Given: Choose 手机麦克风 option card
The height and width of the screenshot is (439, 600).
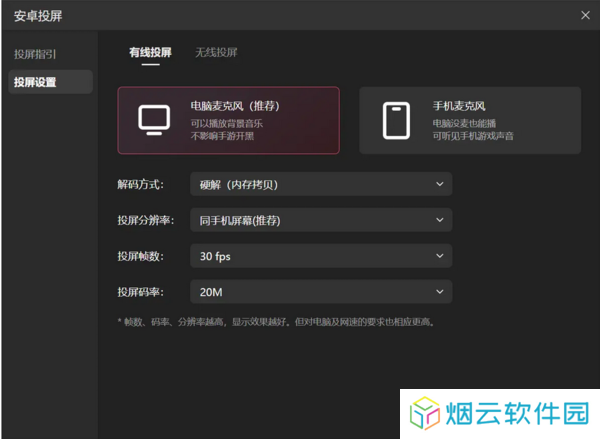Looking at the screenshot, I should (470, 121).
